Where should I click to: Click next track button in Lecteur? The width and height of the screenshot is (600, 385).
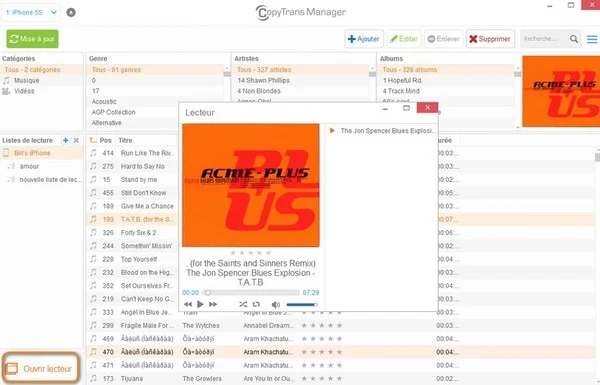click(213, 305)
